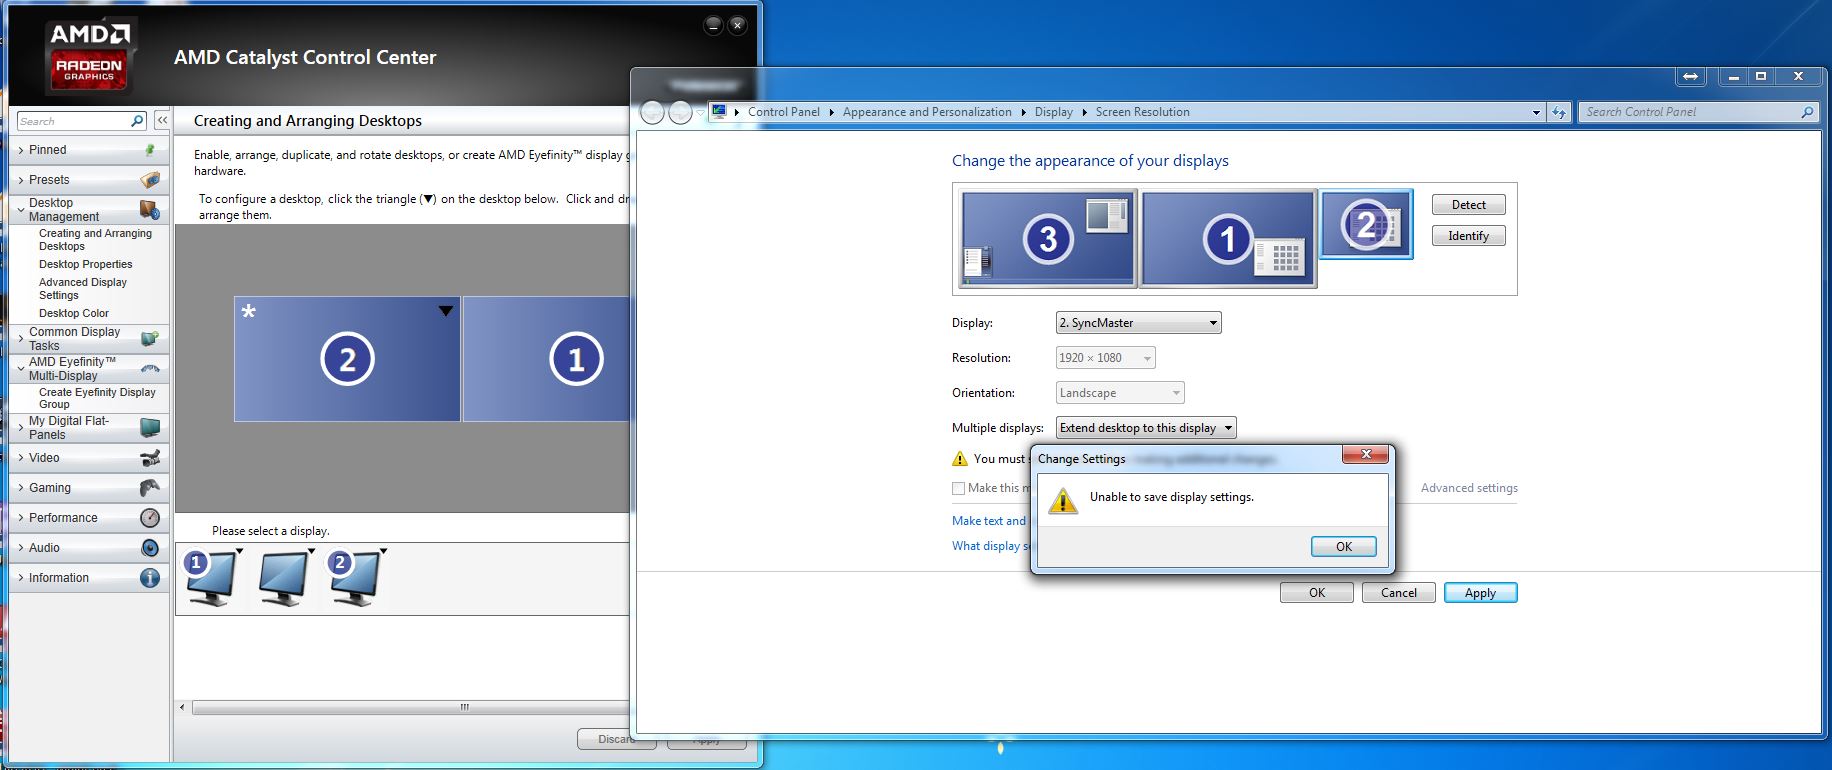Select display 2 monitor icon in Catalyst

pos(355,578)
